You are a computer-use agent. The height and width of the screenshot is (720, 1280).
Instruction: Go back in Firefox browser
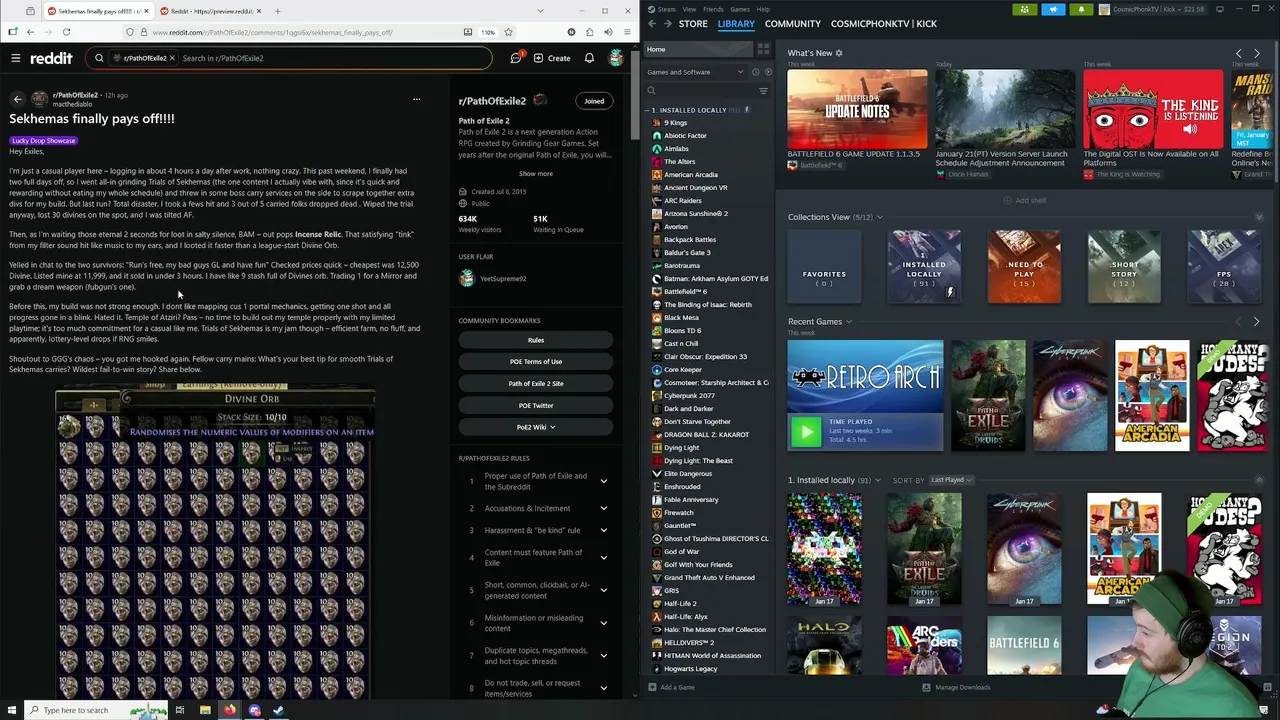tap(30, 32)
